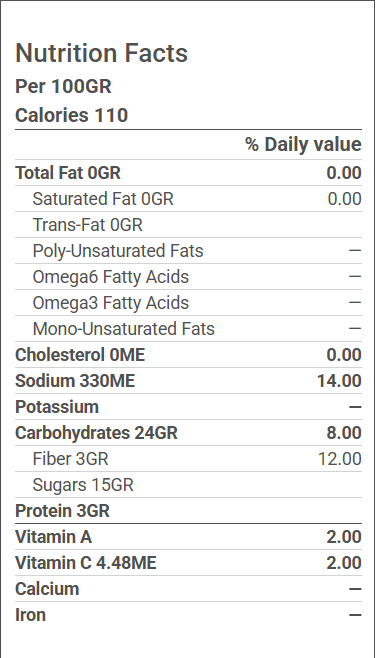Select the Cholesterol 0ME row
The image size is (377, 658).
coord(188,355)
